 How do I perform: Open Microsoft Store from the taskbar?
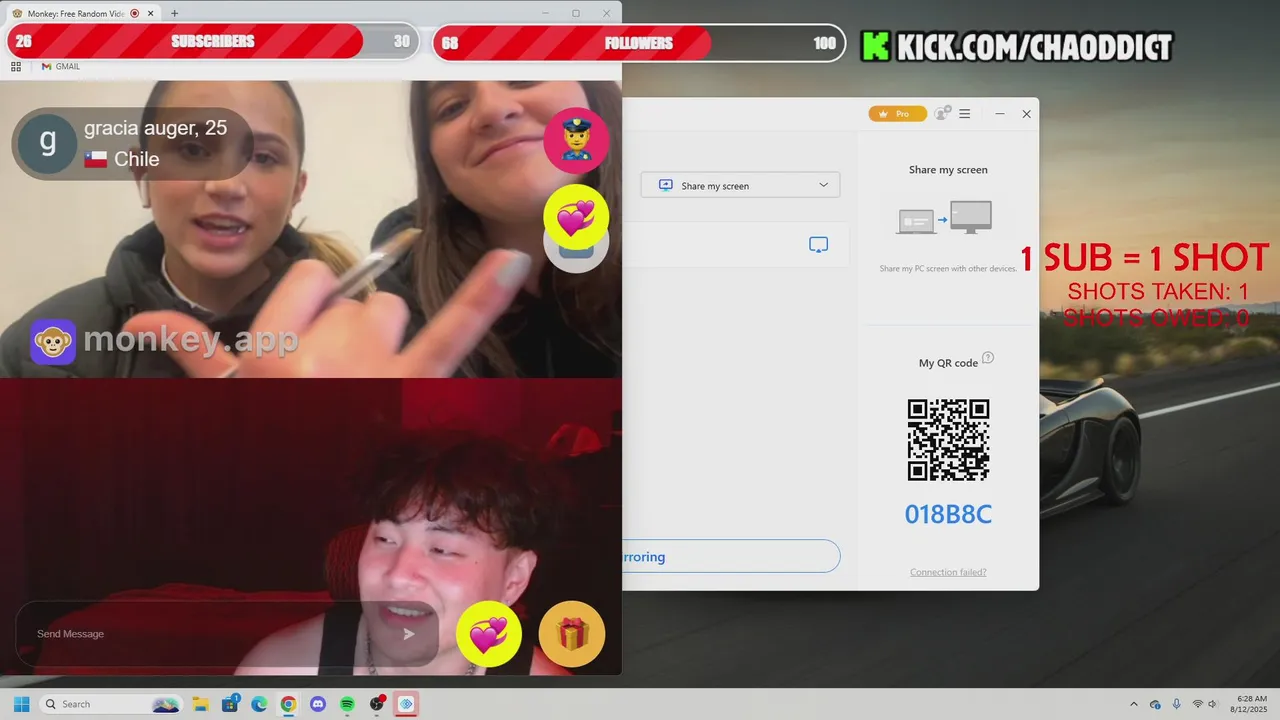[230, 704]
